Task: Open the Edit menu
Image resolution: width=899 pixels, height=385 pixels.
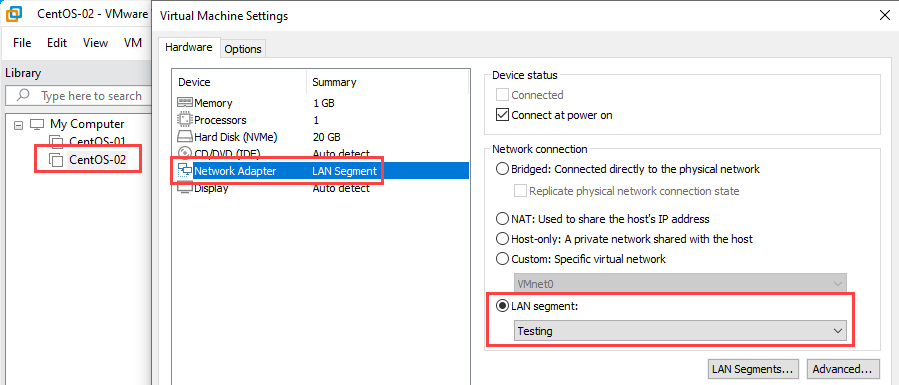Action: (x=57, y=43)
